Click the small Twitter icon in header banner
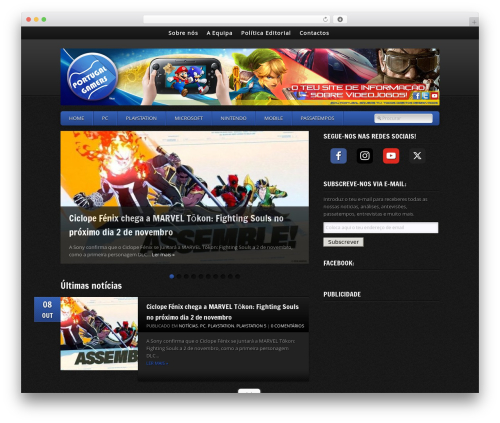 [x=425, y=96]
